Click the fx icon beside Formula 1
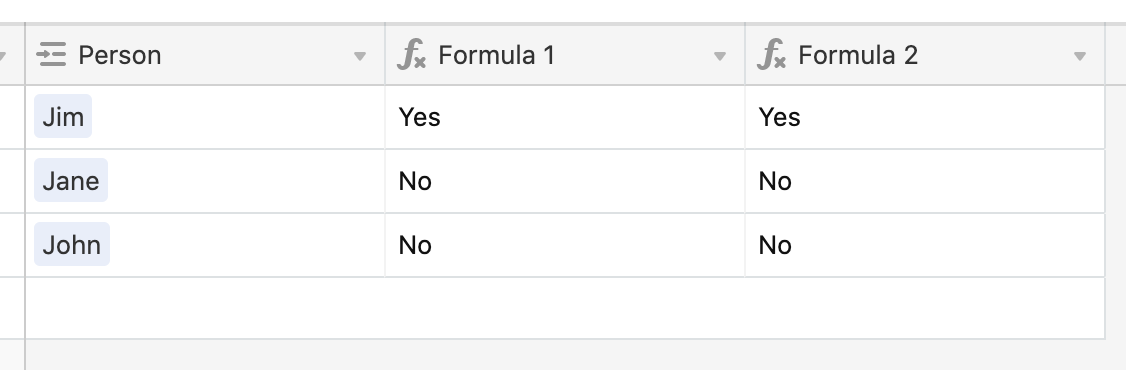This screenshot has height=370, width=1126. 411,55
